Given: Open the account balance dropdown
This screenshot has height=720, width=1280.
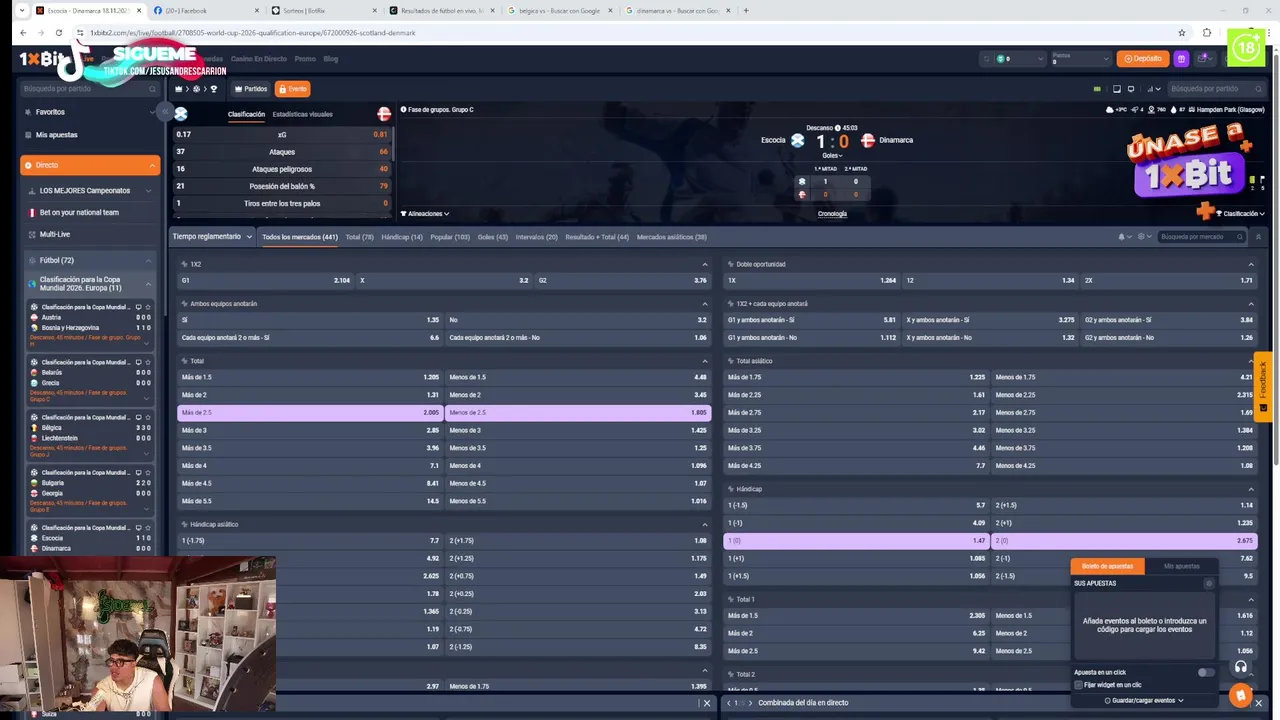Looking at the screenshot, I should [1014, 59].
